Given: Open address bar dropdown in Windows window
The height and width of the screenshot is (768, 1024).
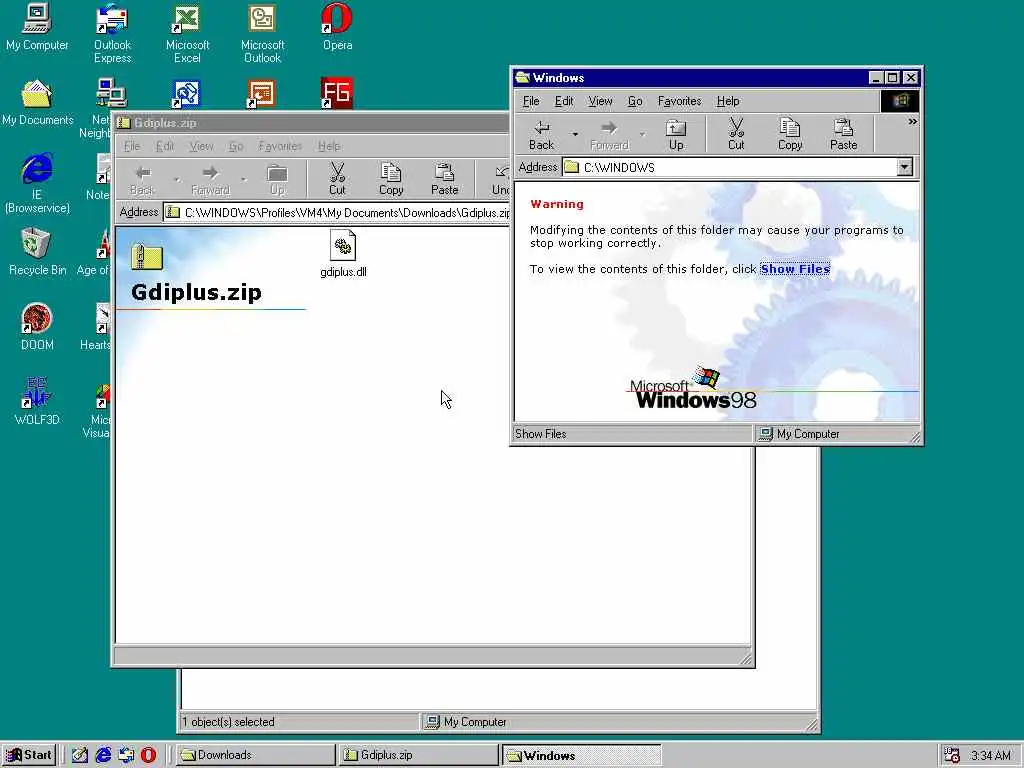Looking at the screenshot, I should [x=904, y=167].
